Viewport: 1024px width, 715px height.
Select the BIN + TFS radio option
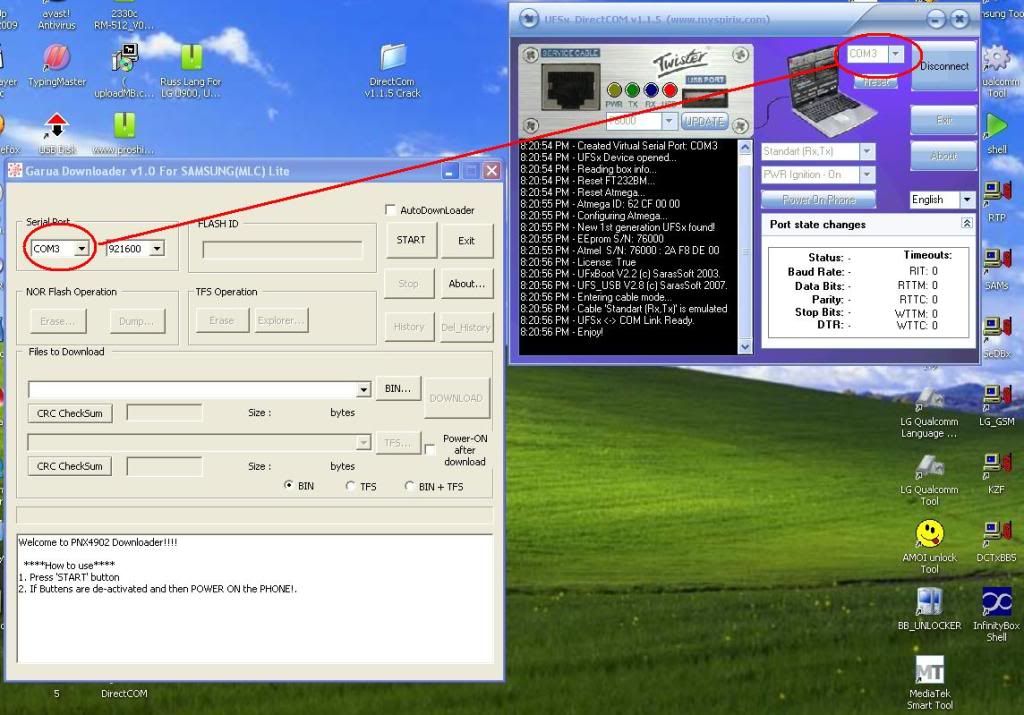410,487
